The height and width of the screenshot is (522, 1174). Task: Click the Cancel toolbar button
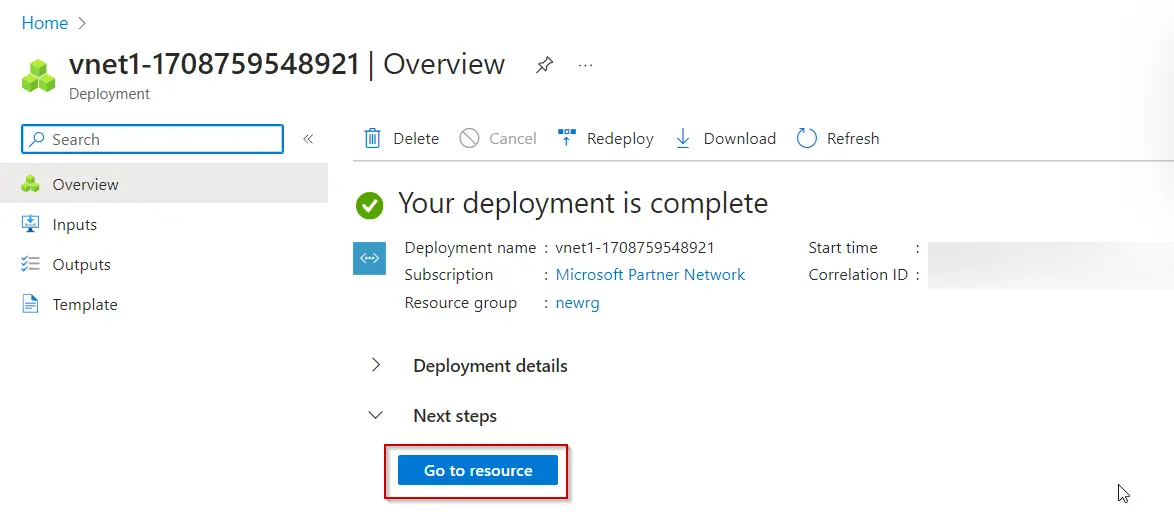(x=498, y=138)
